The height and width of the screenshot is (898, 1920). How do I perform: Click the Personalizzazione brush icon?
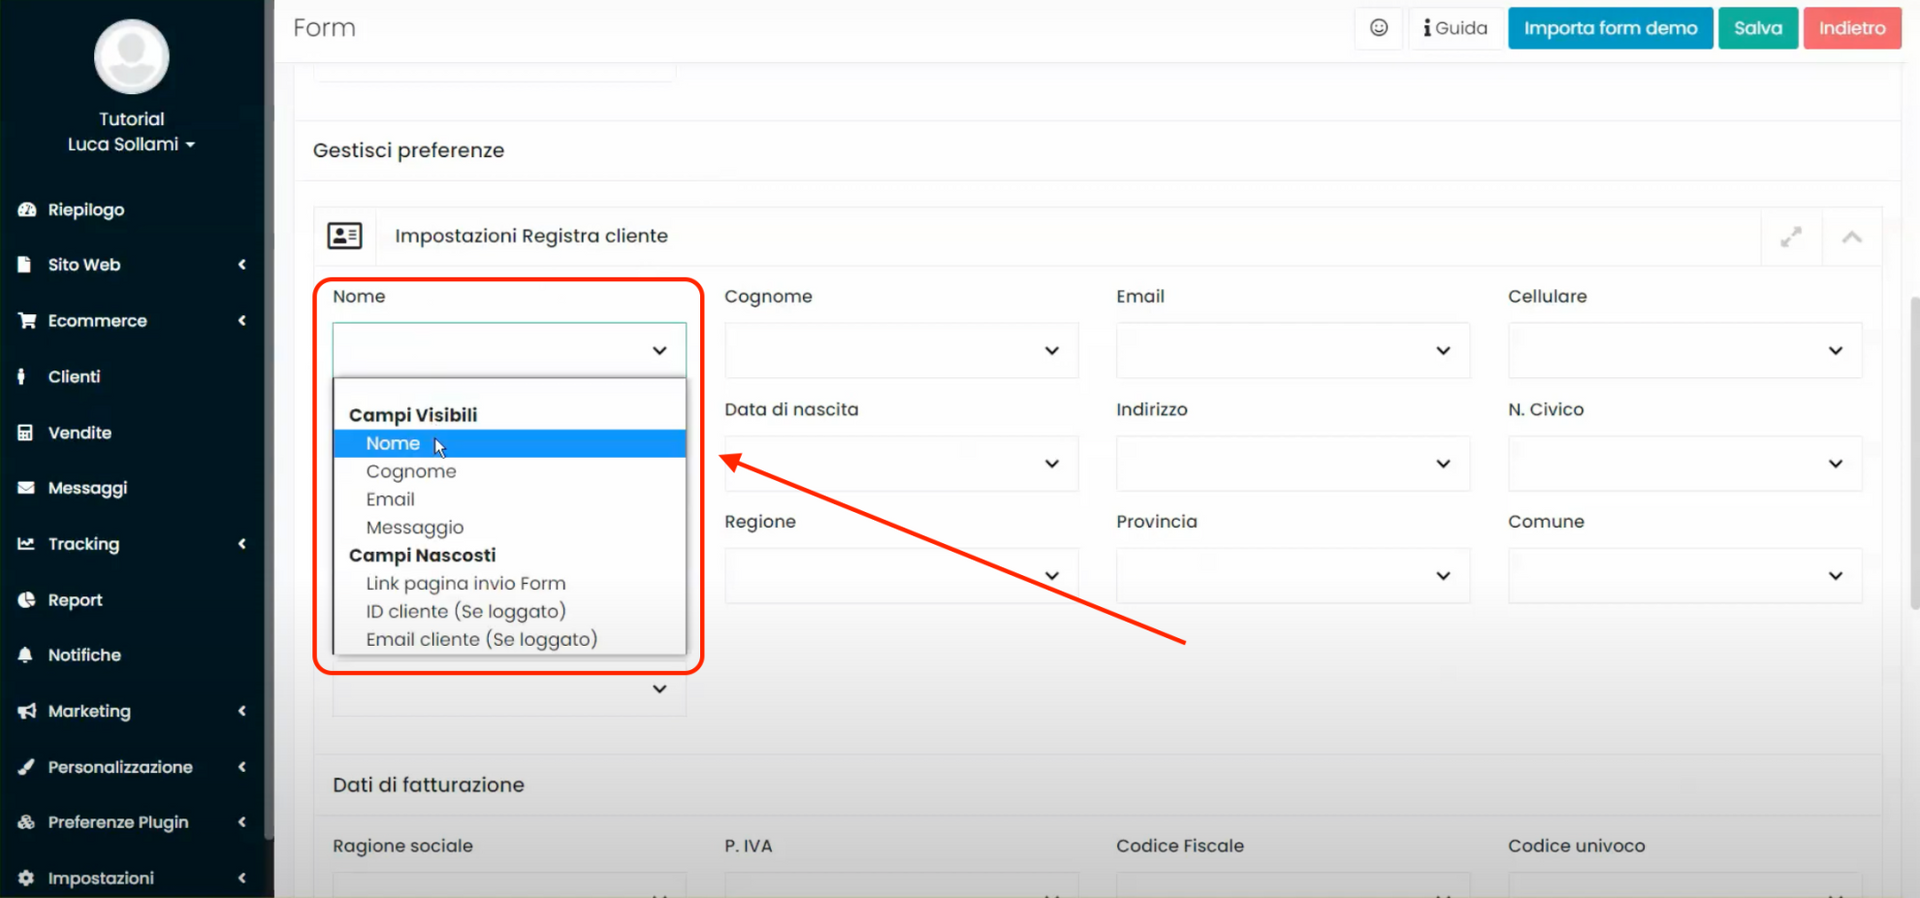coord(26,766)
